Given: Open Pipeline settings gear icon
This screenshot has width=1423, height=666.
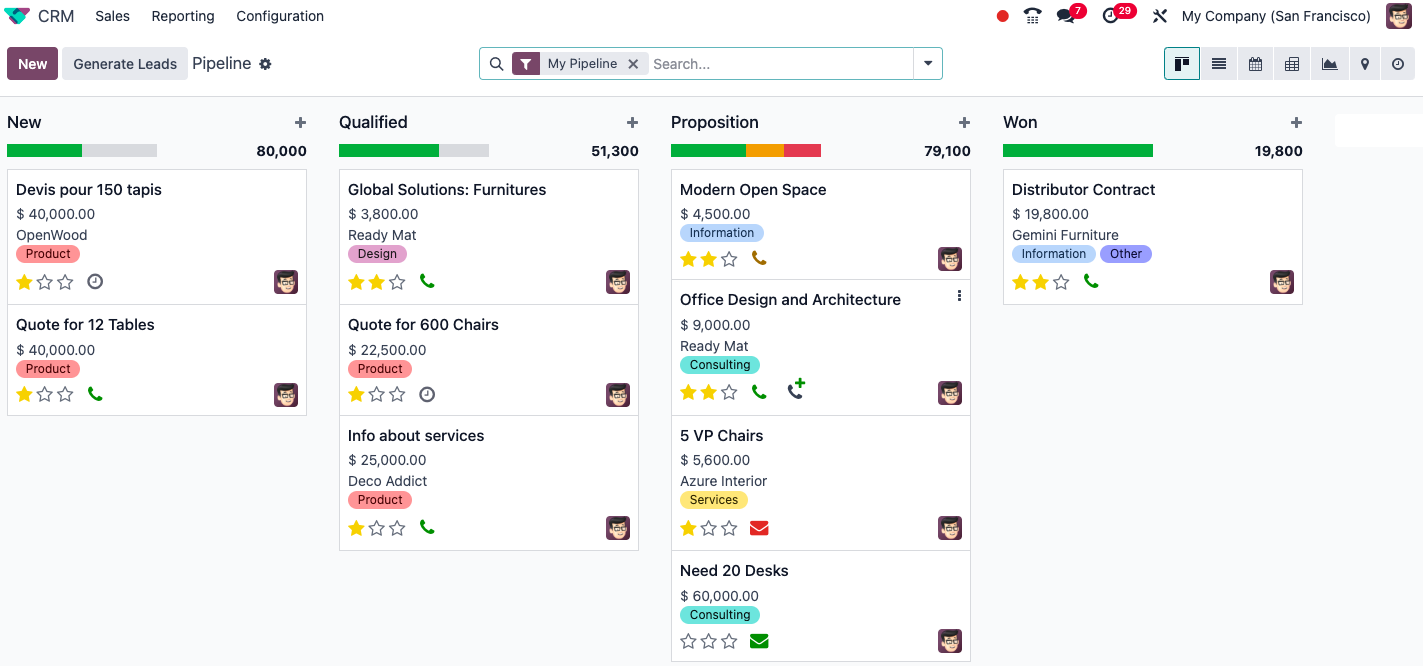Looking at the screenshot, I should click(x=265, y=64).
